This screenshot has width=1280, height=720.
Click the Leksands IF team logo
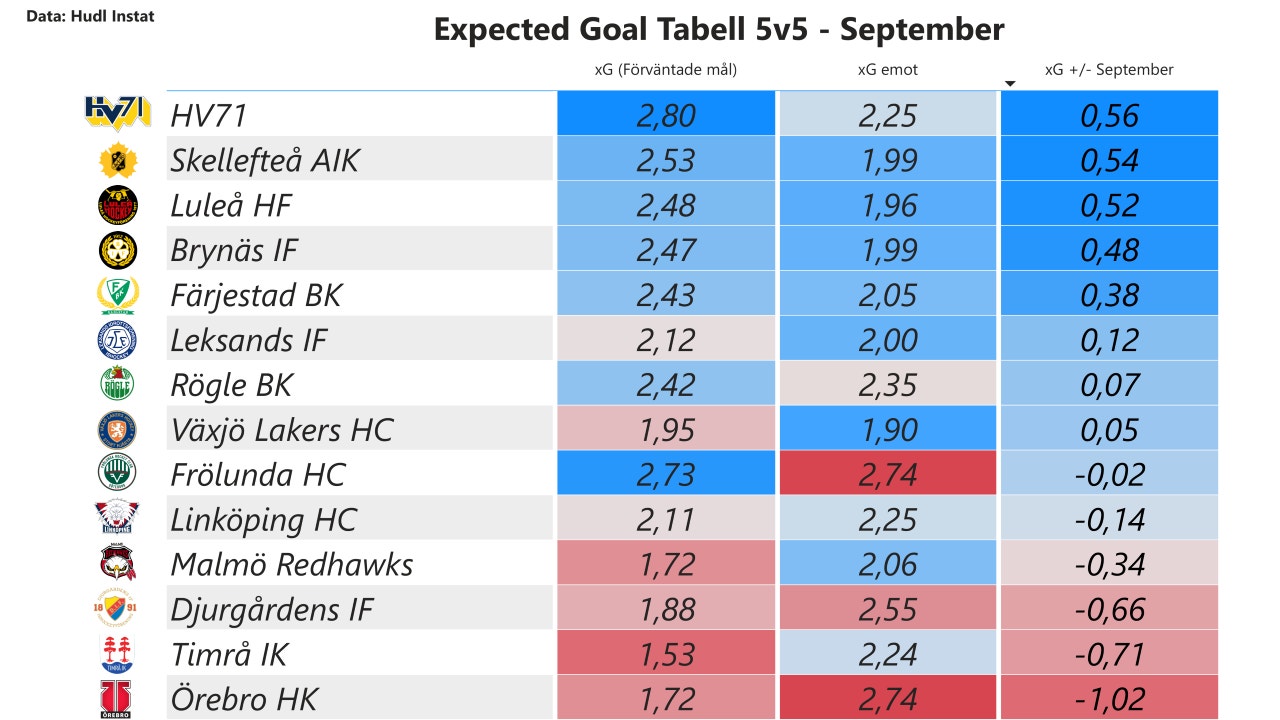pos(118,340)
